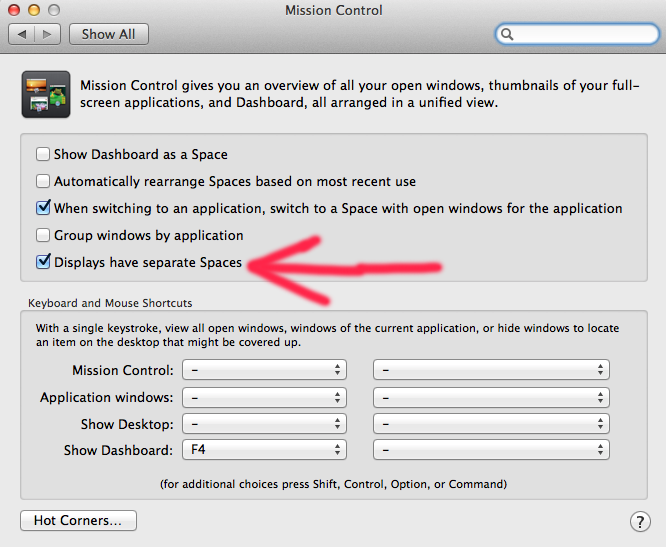Viewport: 666px width, 547px height.
Task: Open the Hot Corners settings
Action: click(x=78, y=521)
